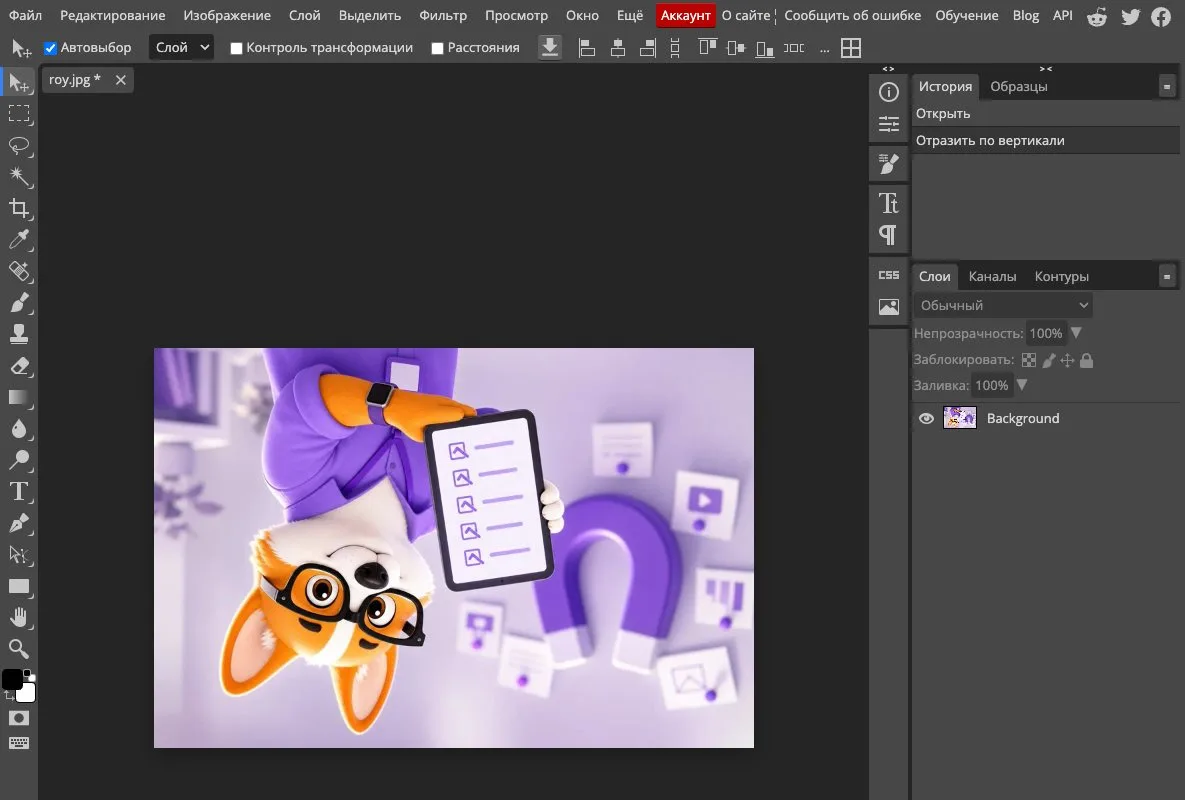Screen dimensions: 1185x800
Task: Select the Crop tool
Action: 19,208
